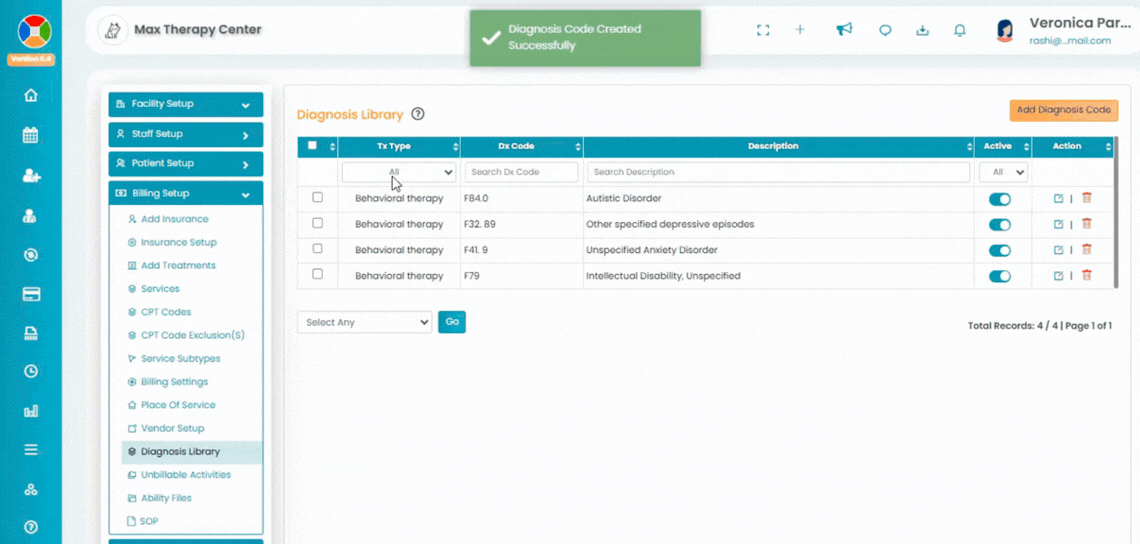Click the help icon beside Diagnosis Library
The image size is (1140, 544).
click(x=417, y=114)
